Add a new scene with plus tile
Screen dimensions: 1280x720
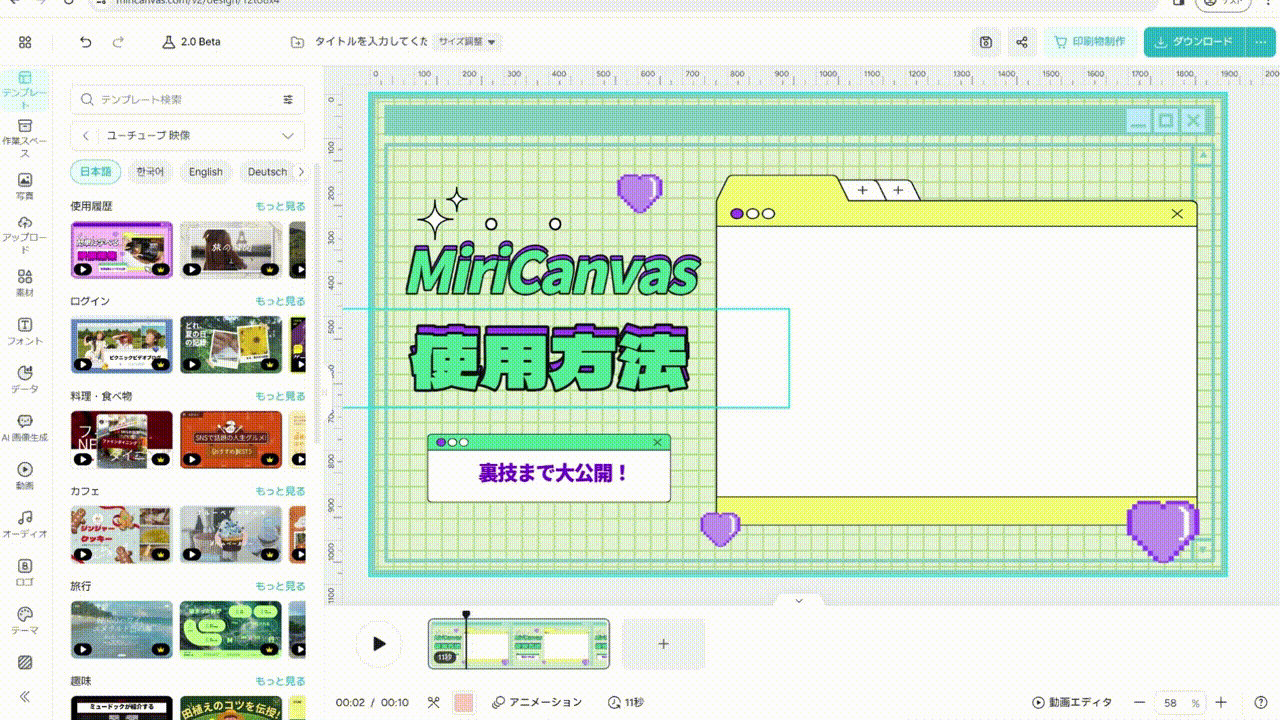(x=663, y=644)
